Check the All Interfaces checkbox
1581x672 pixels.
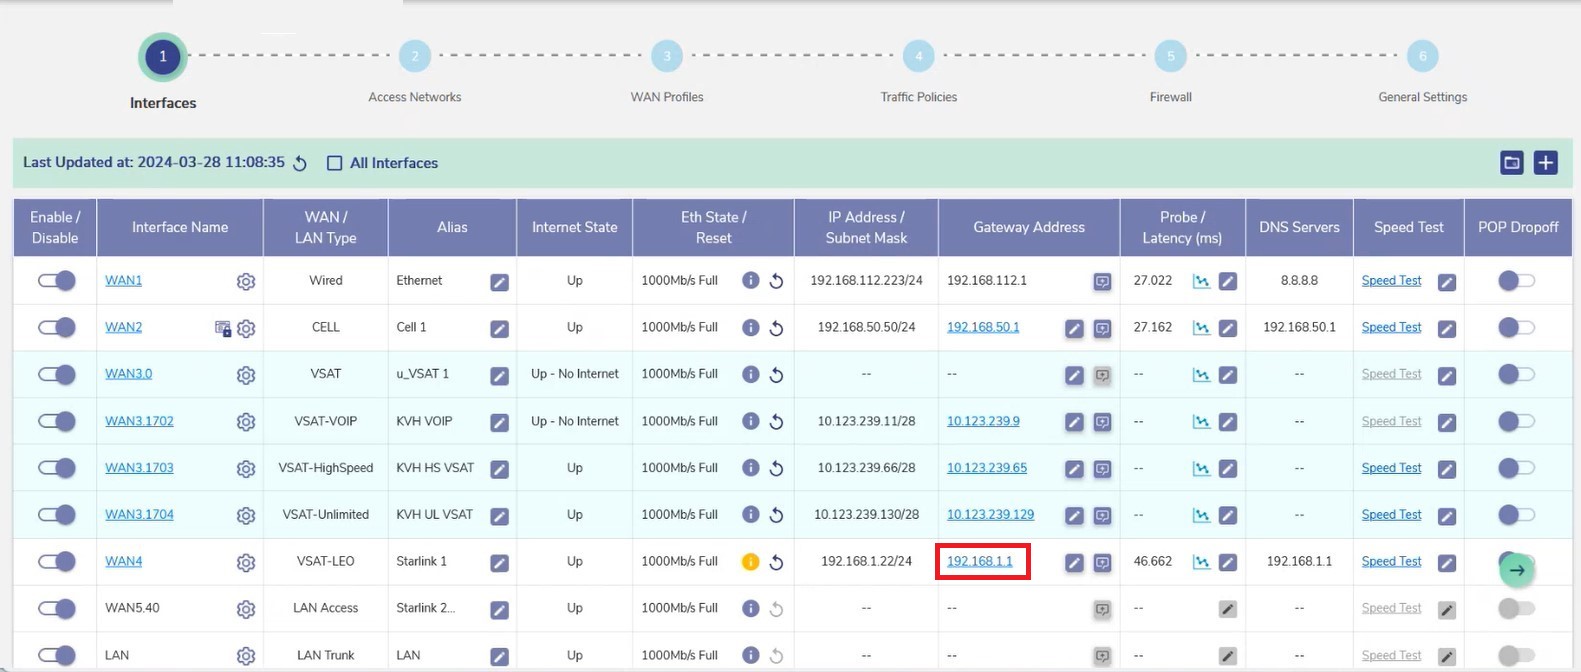[x=335, y=163]
